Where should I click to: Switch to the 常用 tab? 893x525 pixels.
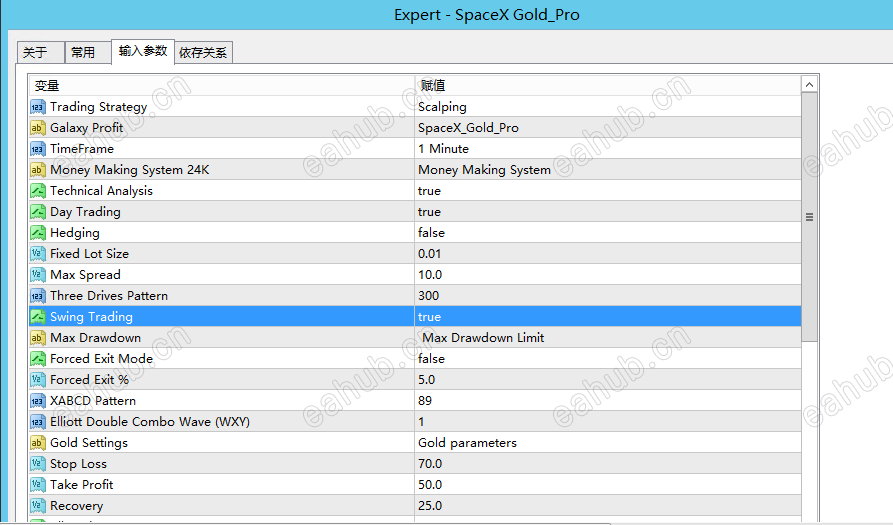[x=88, y=52]
